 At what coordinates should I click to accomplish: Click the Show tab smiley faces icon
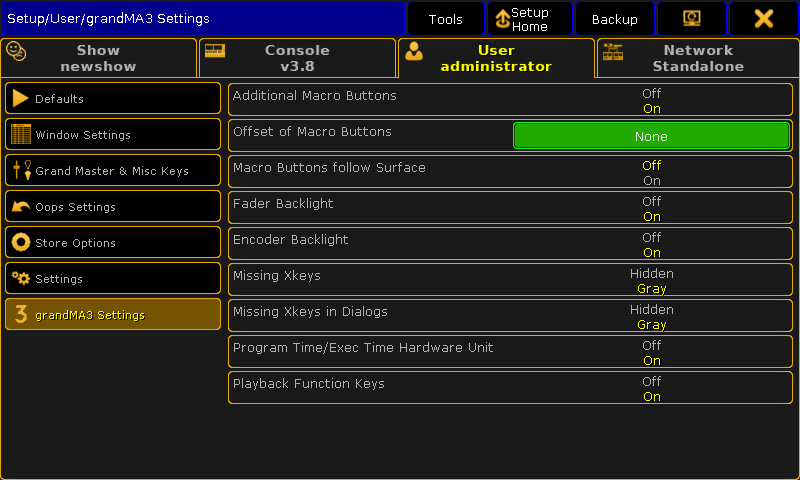(16, 52)
